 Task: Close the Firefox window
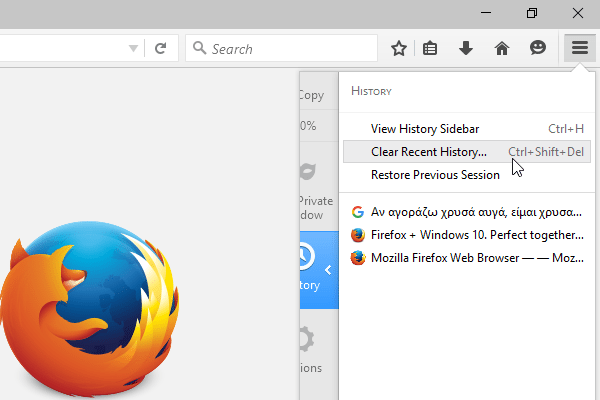578,13
